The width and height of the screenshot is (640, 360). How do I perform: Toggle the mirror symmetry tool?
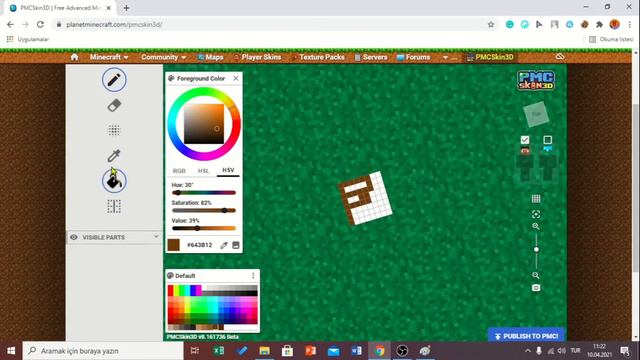(114, 207)
